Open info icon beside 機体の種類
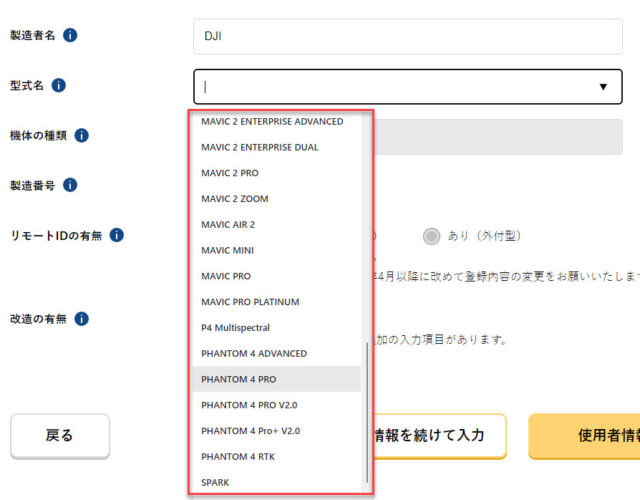 (81, 135)
